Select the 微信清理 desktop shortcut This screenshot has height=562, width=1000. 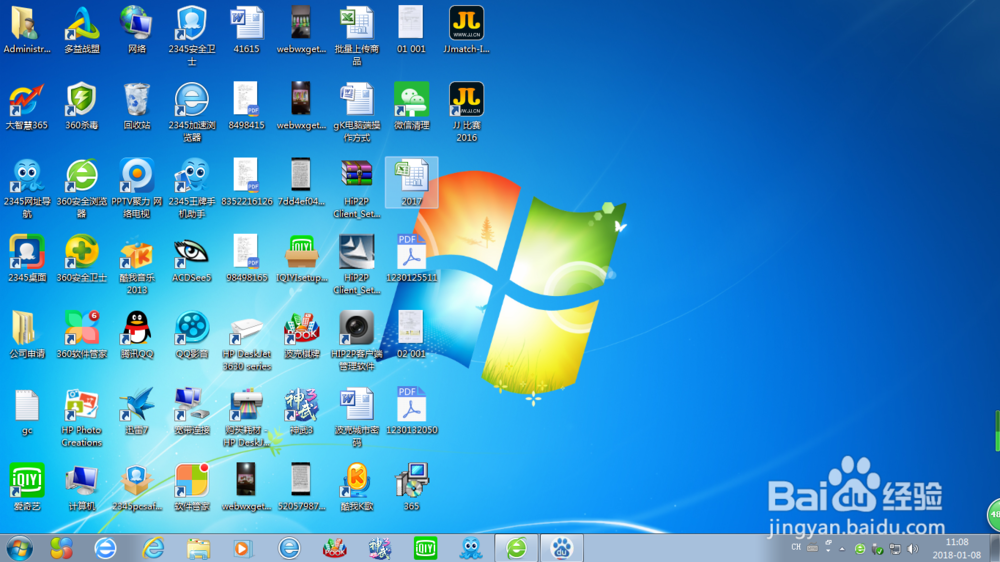coord(411,107)
